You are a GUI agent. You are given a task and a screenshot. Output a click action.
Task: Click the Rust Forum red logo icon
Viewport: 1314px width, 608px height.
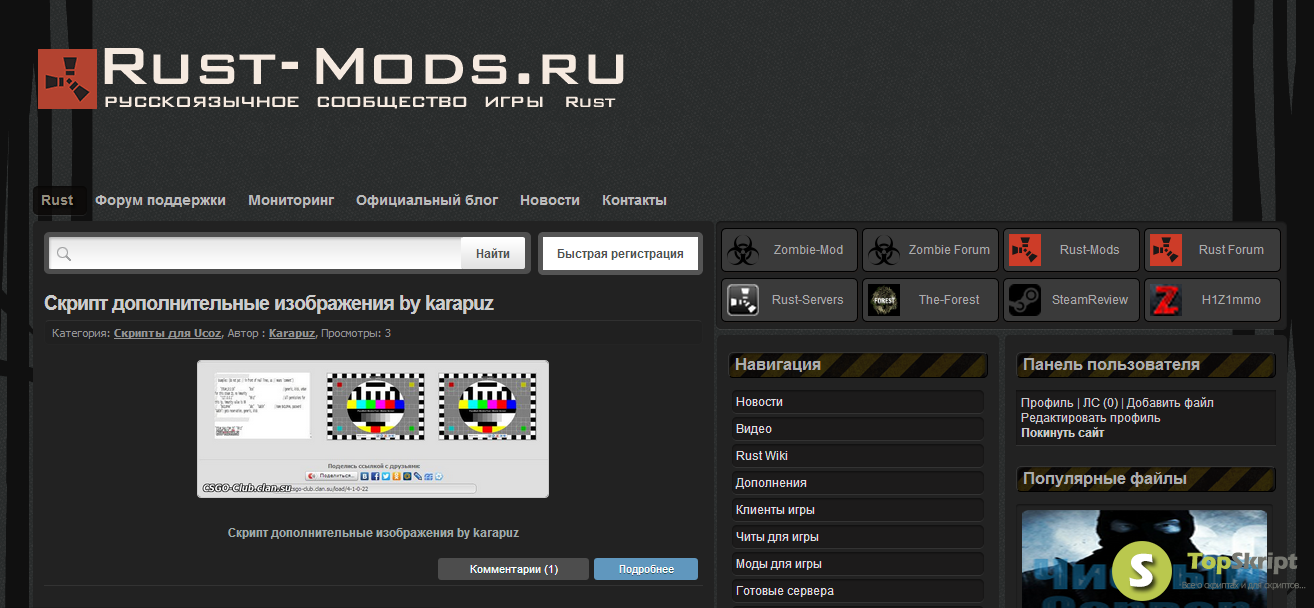click(x=1166, y=250)
